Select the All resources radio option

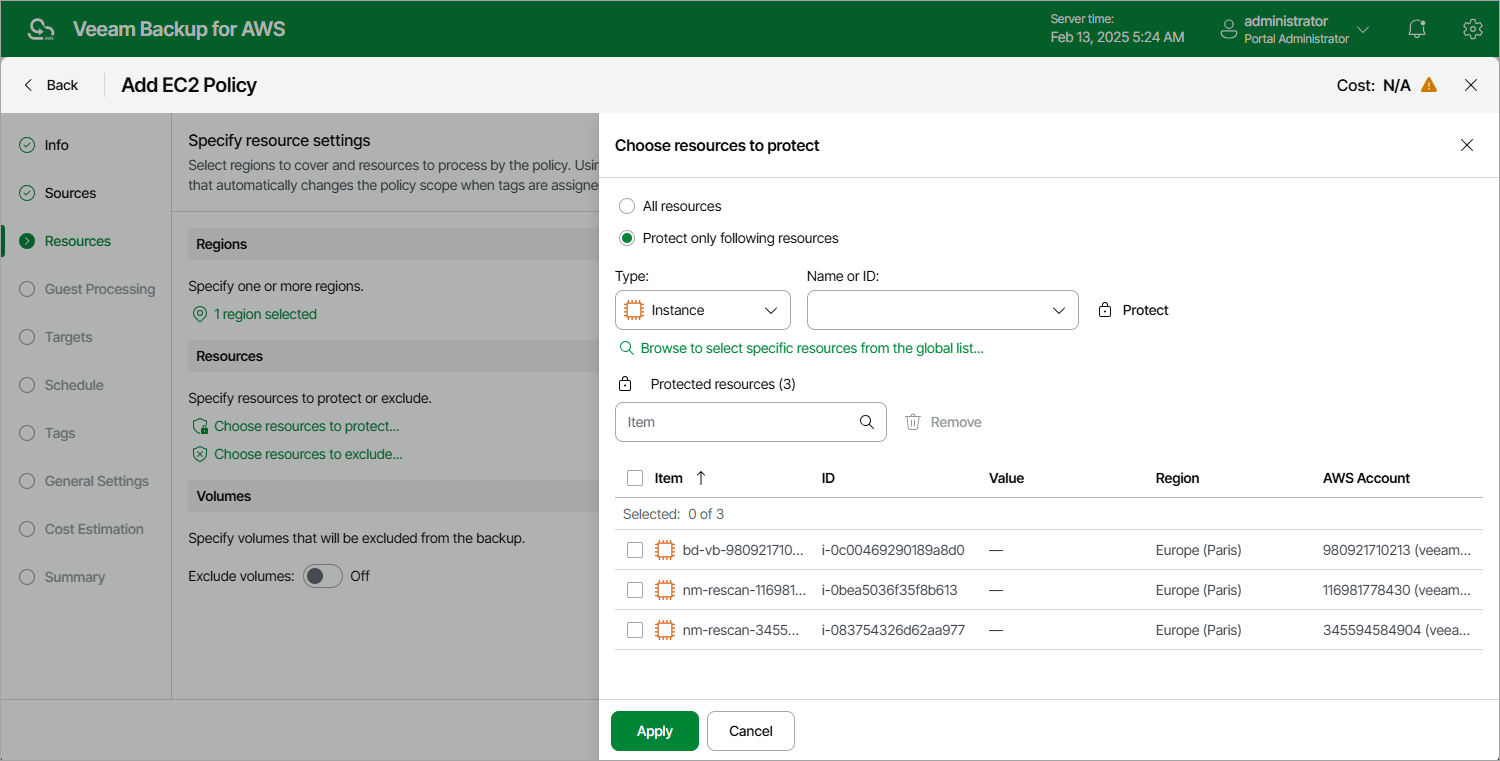(x=627, y=206)
